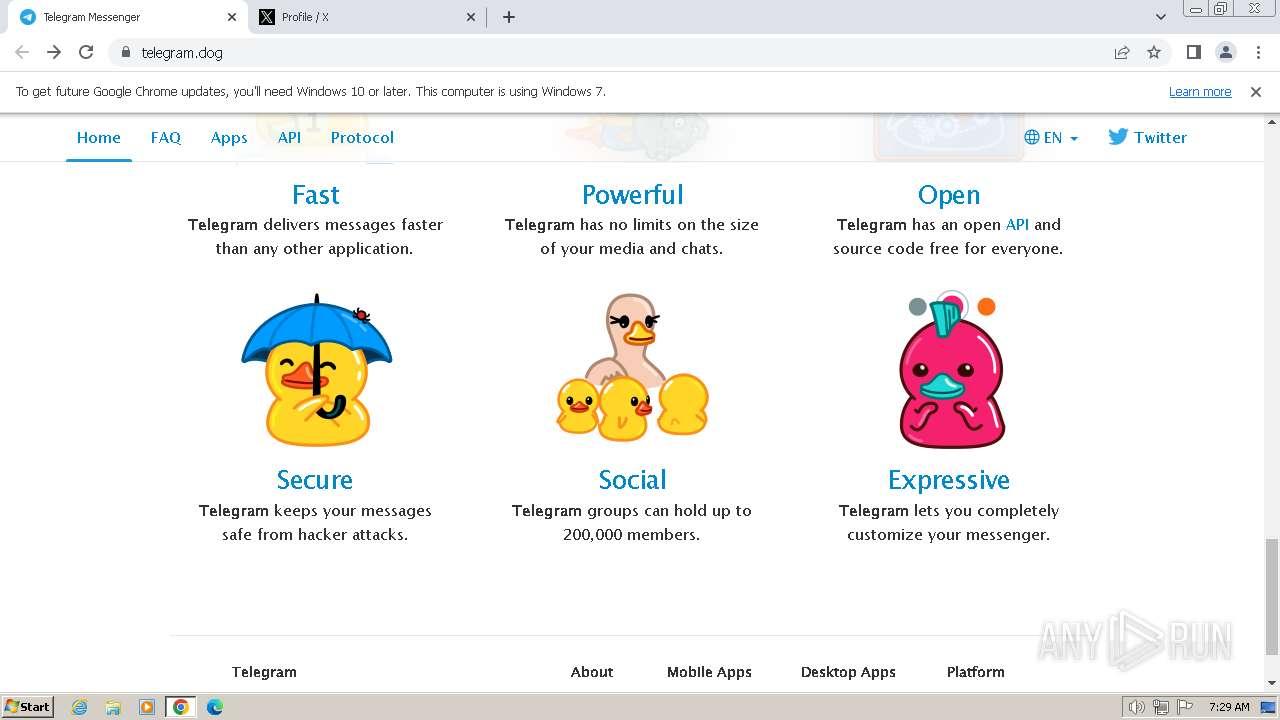Click the 7:29 AM system clock

point(1229,707)
